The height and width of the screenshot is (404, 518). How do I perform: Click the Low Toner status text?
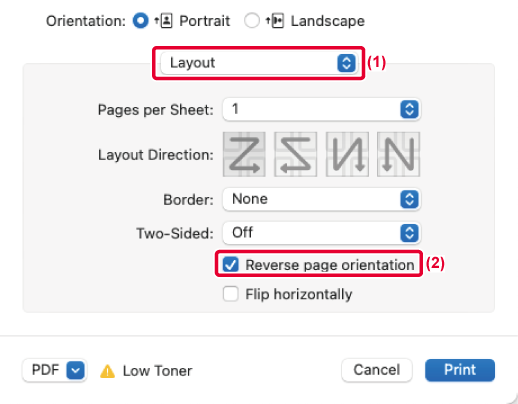[157, 371]
